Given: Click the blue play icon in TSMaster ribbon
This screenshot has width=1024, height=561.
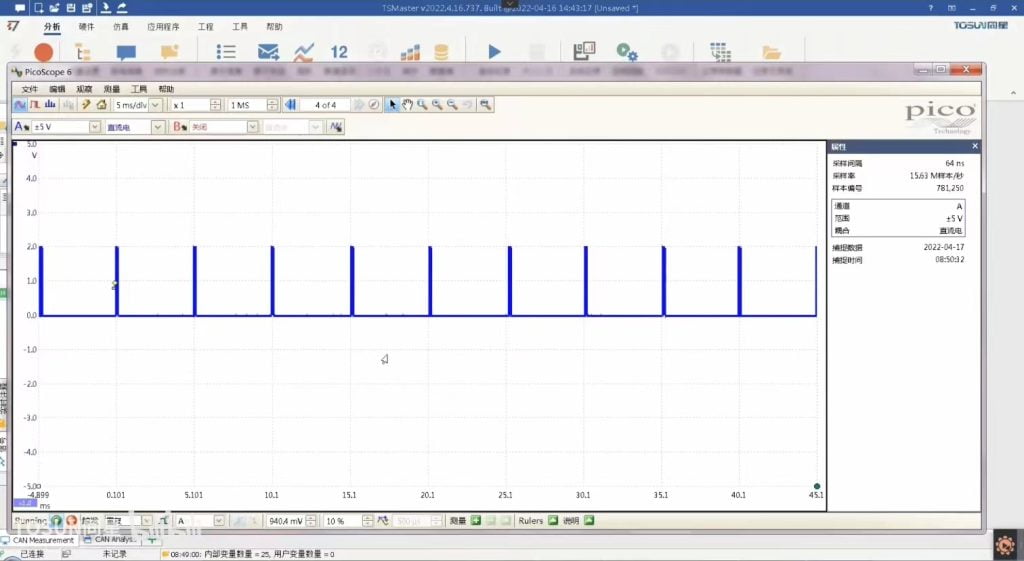Looking at the screenshot, I should (x=494, y=52).
